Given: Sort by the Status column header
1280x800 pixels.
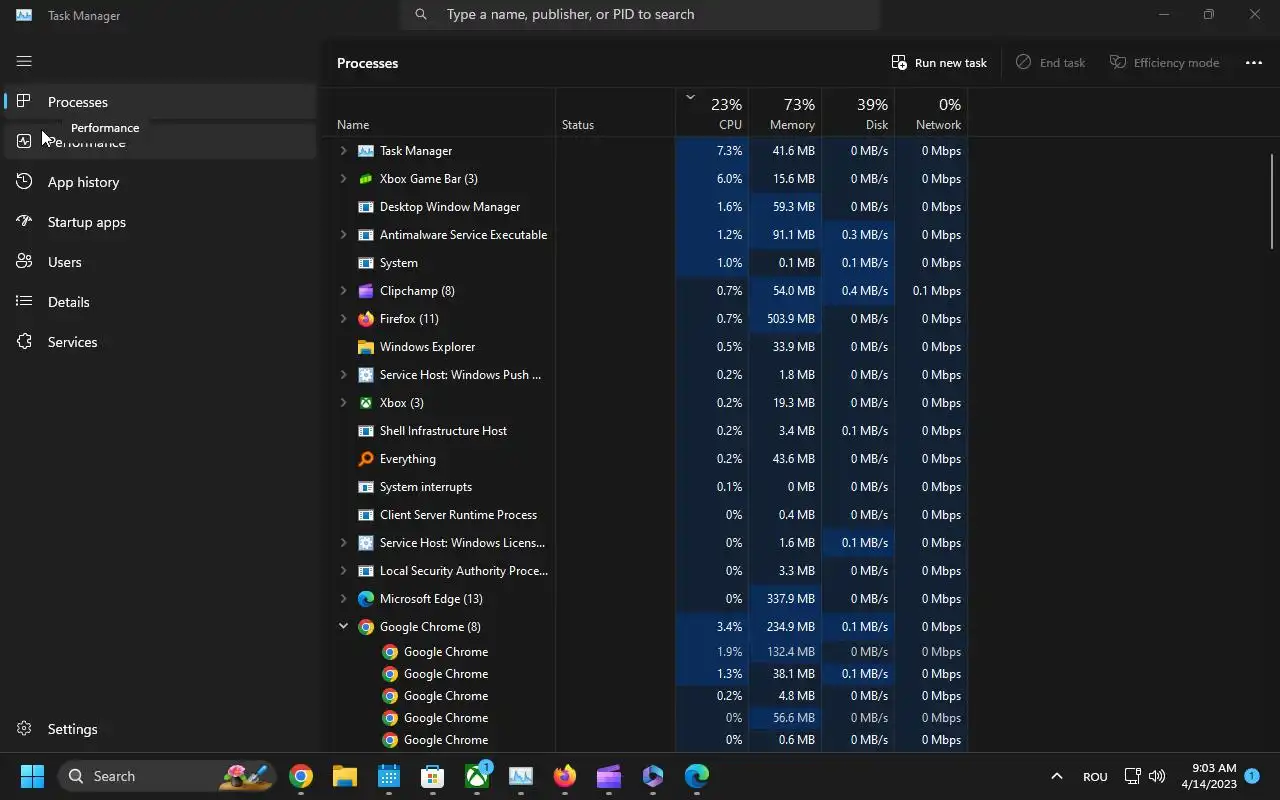Looking at the screenshot, I should coord(616,112).
